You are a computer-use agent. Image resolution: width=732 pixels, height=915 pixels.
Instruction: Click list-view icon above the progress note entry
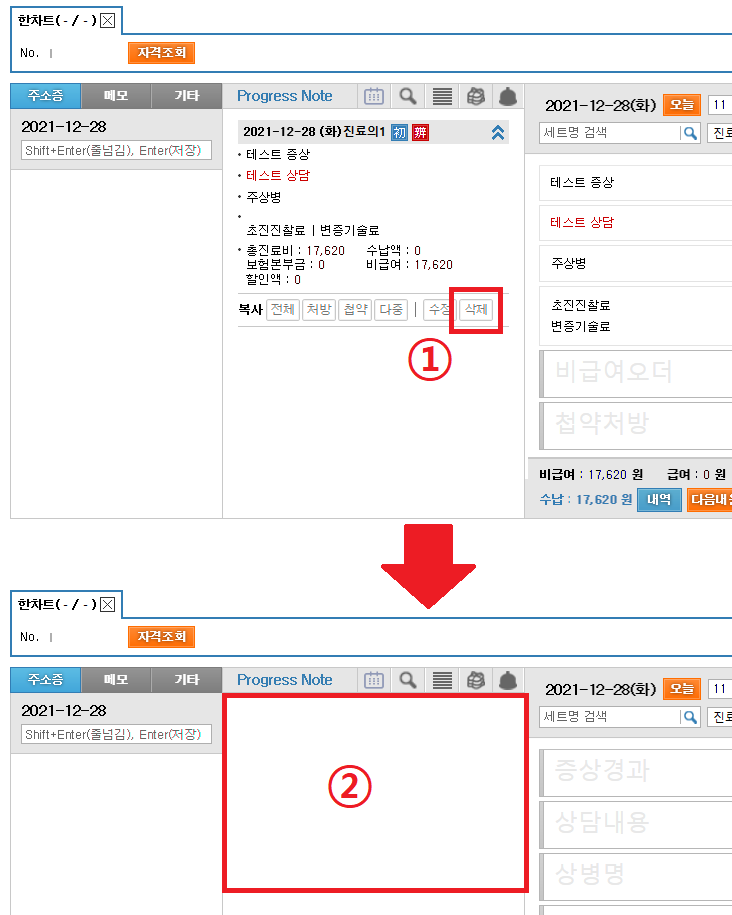point(441,96)
